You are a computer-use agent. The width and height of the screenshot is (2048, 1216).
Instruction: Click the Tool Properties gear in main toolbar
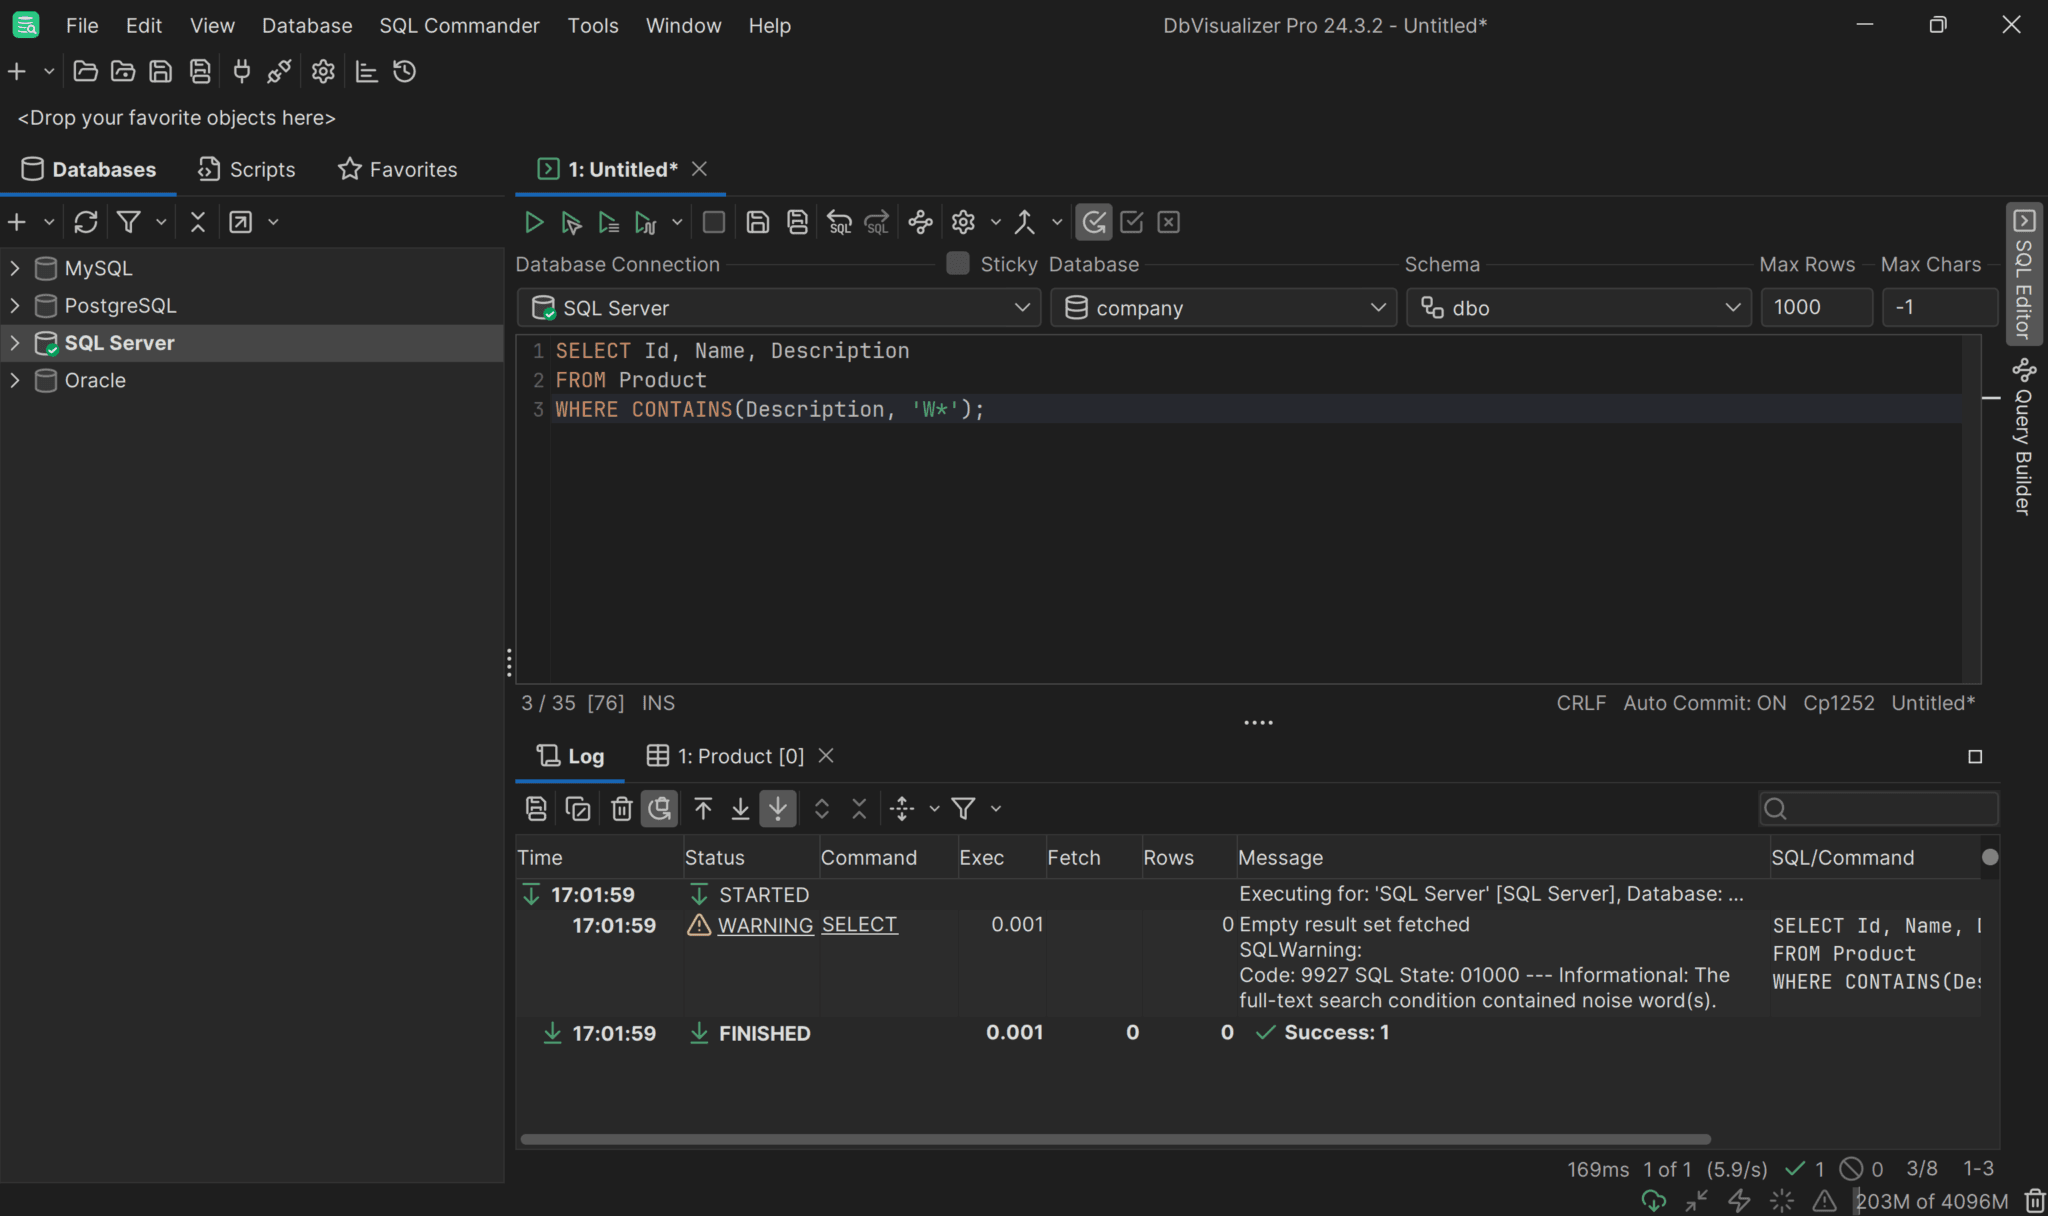(x=322, y=72)
